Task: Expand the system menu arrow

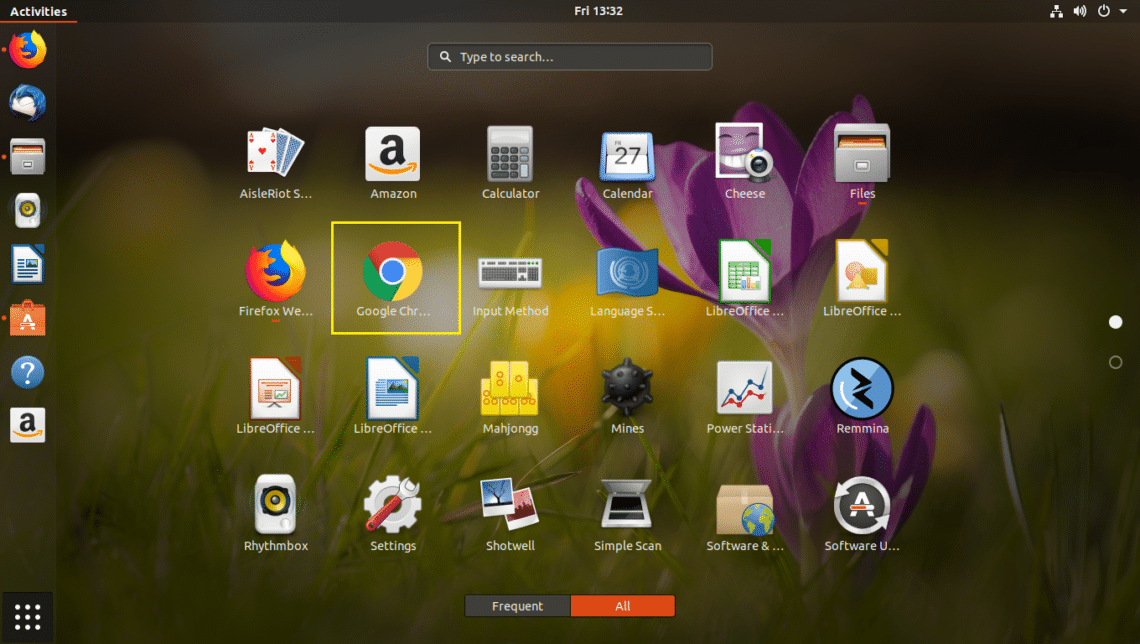Action: (1123, 12)
